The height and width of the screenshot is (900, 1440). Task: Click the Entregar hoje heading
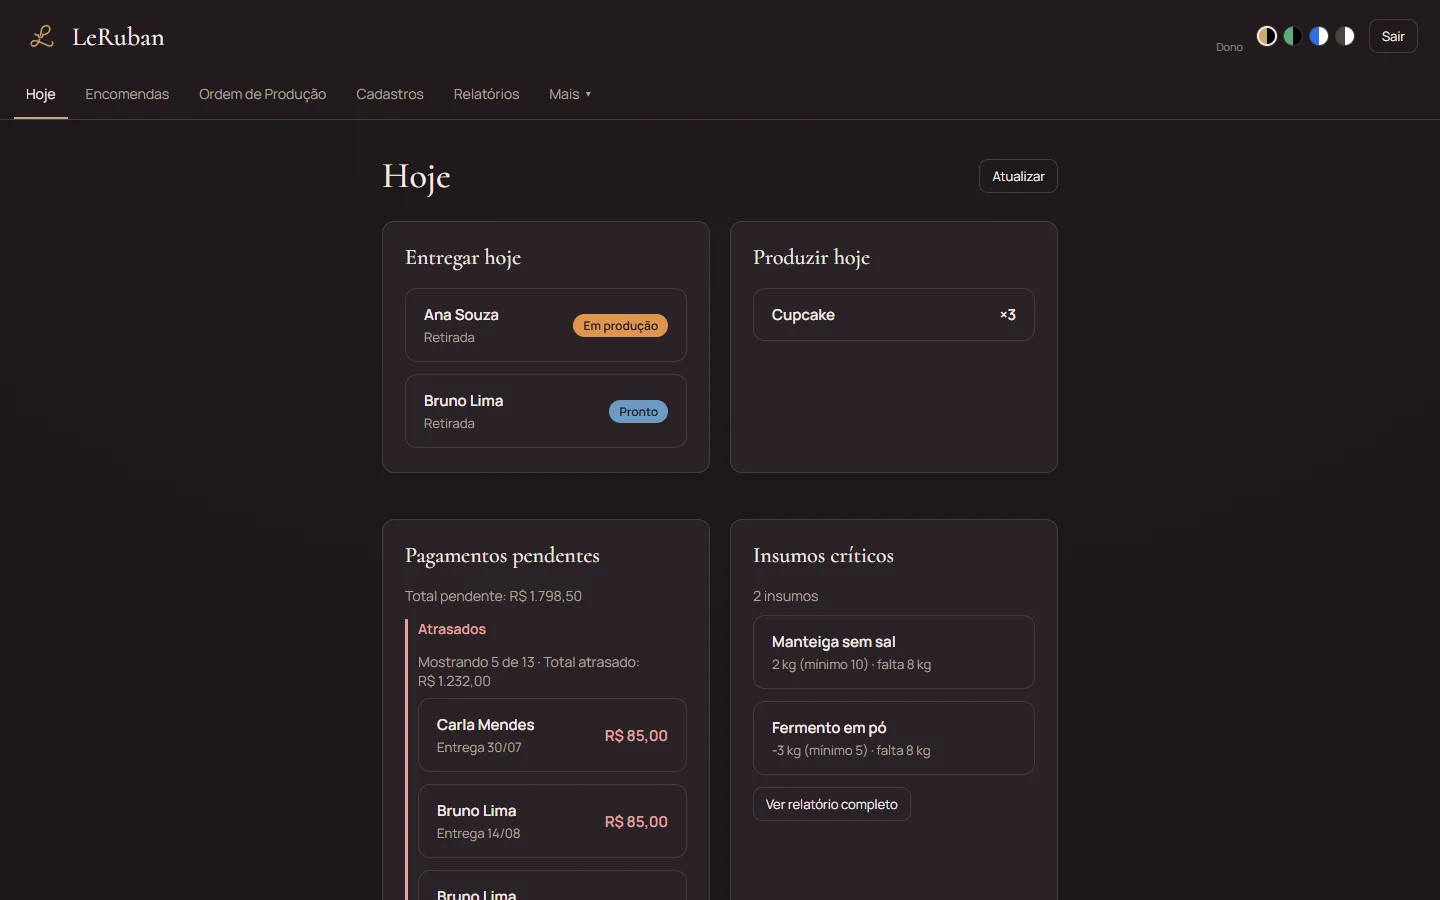coord(463,258)
